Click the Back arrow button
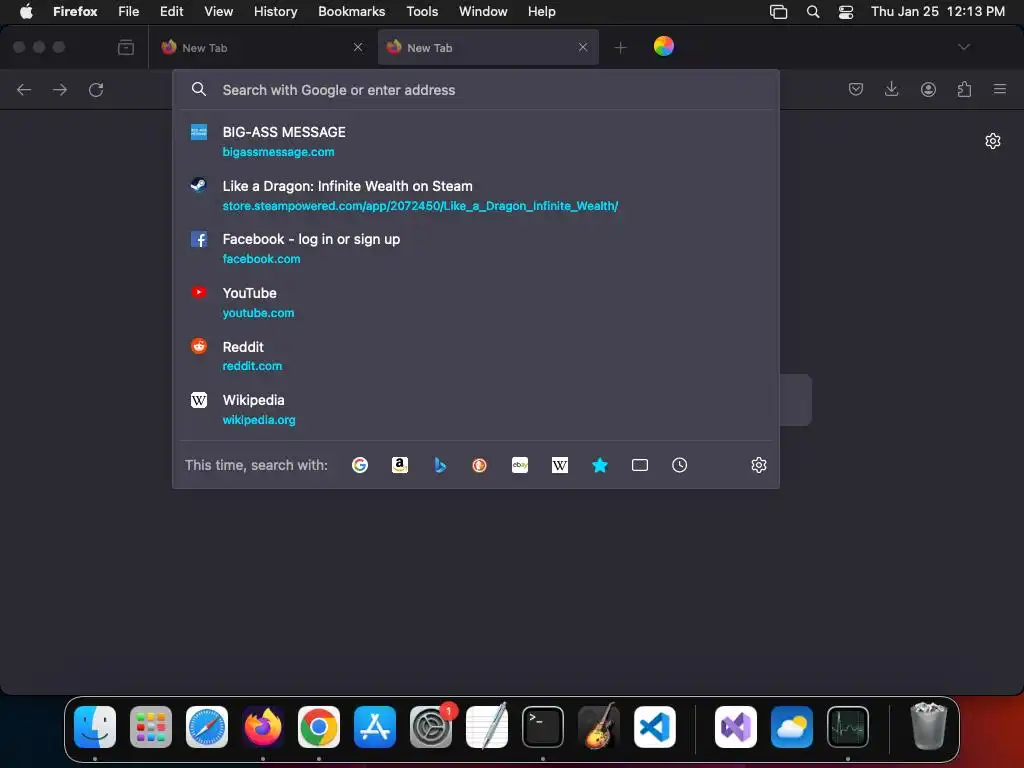1024x768 pixels. pos(24,89)
